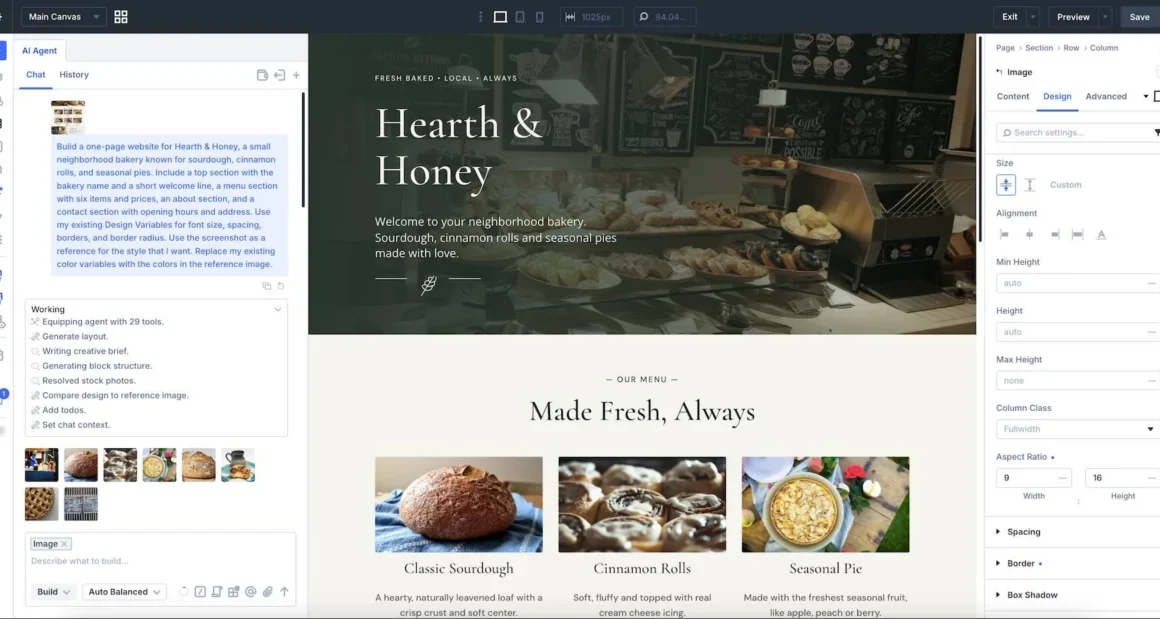Align image to the right

pos(1054,234)
